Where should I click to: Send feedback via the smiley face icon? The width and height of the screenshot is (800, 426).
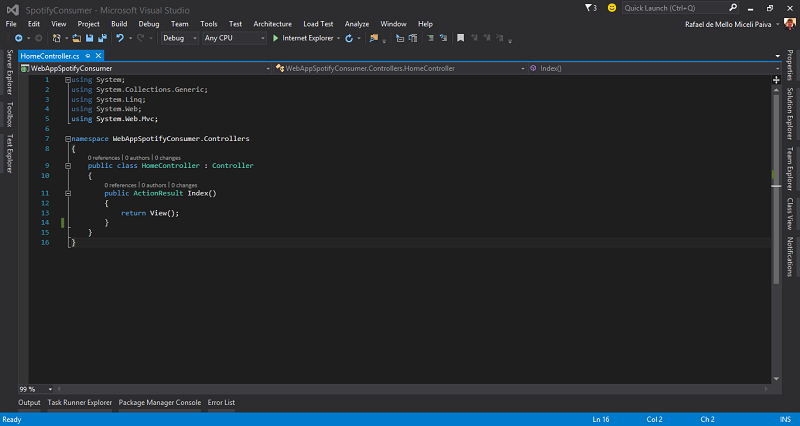(x=611, y=8)
